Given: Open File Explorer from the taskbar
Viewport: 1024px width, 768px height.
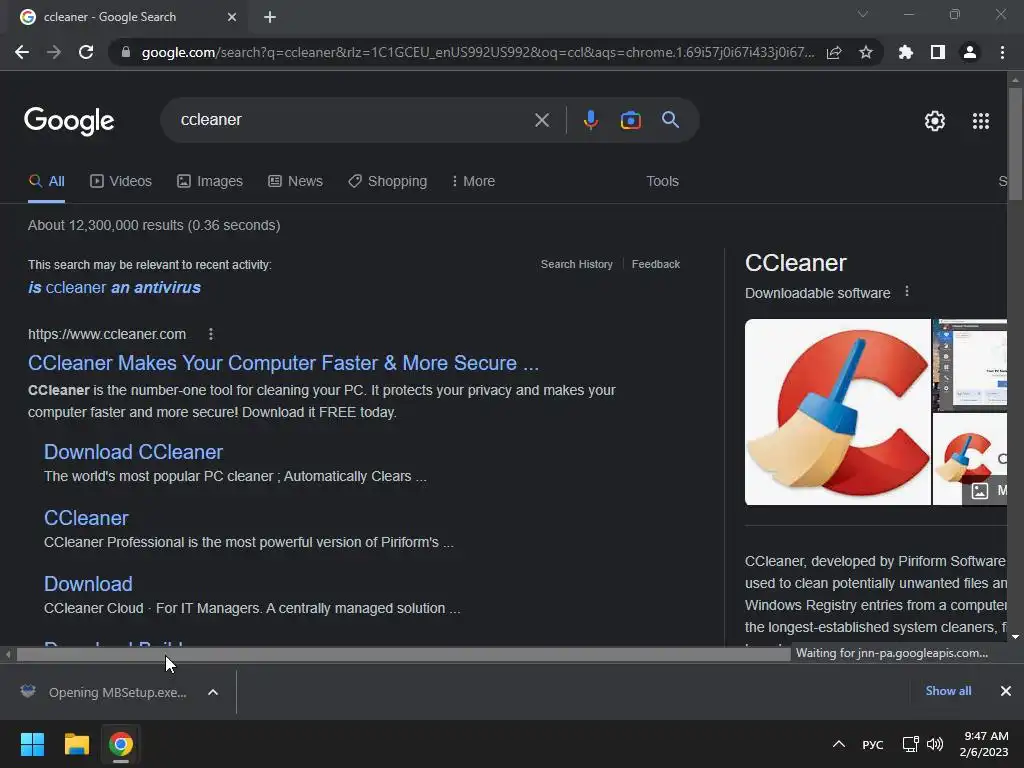Looking at the screenshot, I should tap(76, 744).
